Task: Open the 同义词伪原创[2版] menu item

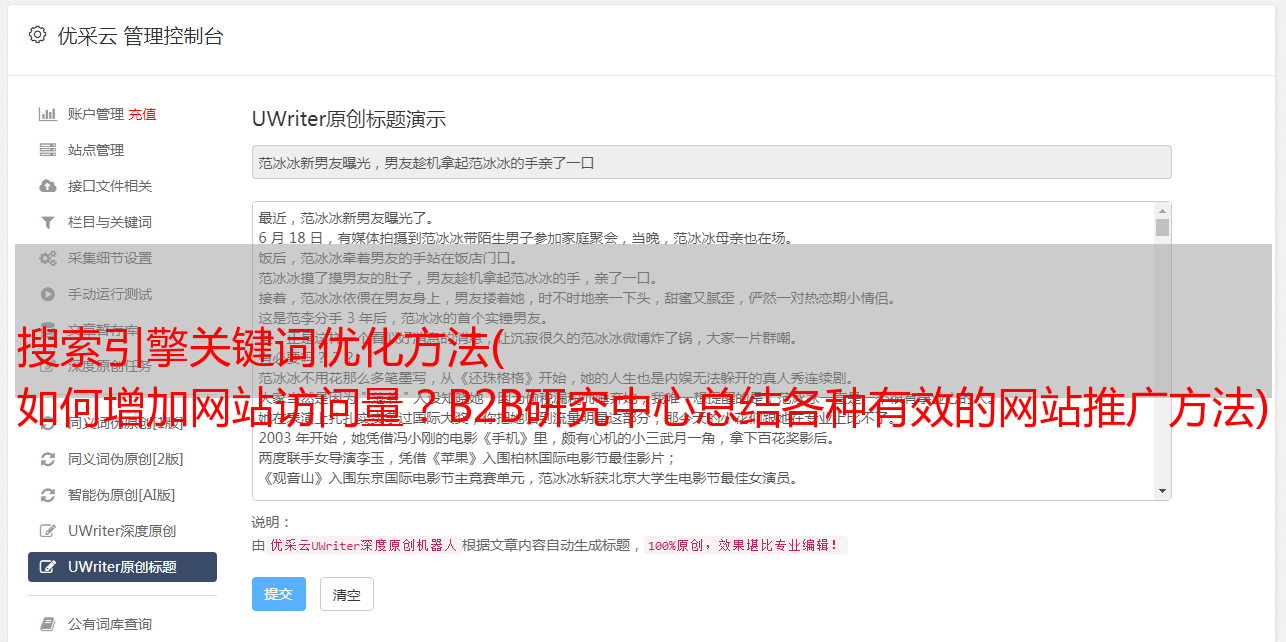Action: click(x=125, y=459)
